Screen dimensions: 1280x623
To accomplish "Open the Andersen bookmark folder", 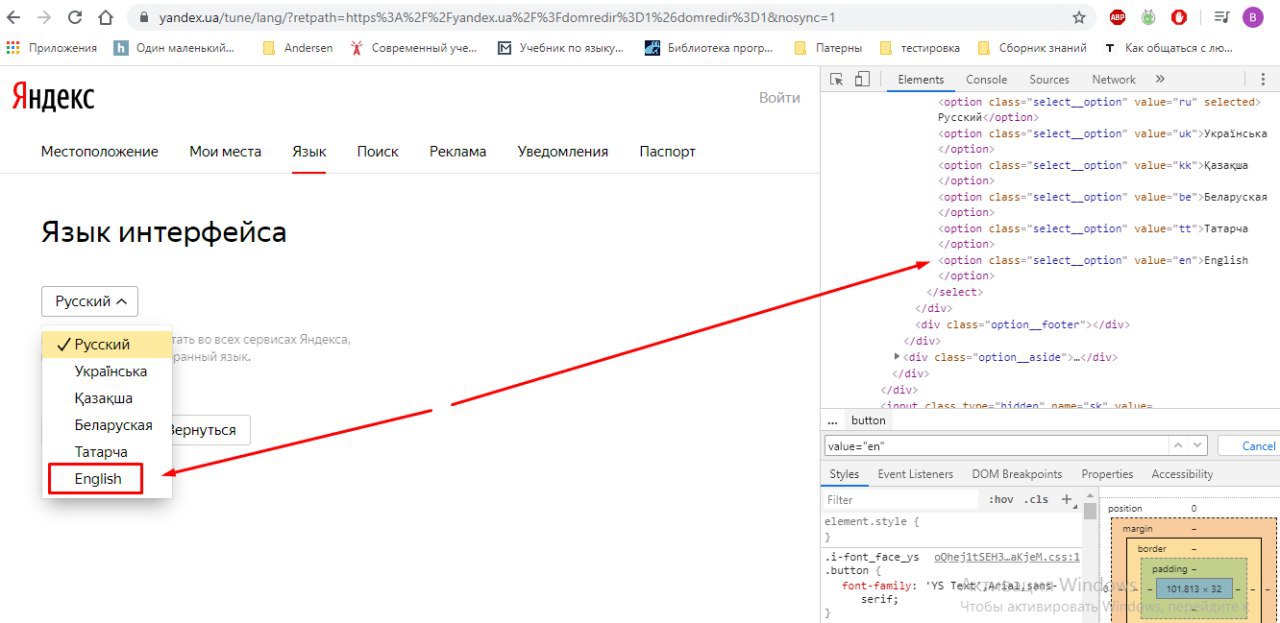I will coord(297,47).
